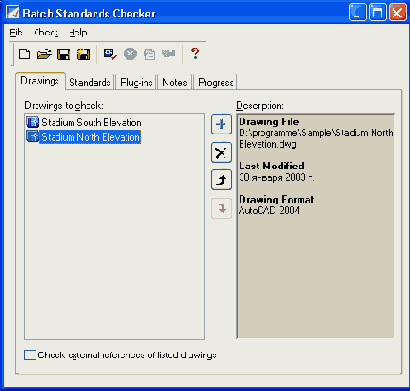Open the Help menu
This screenshot has height=391, width=410.
[x=78, y=33]
